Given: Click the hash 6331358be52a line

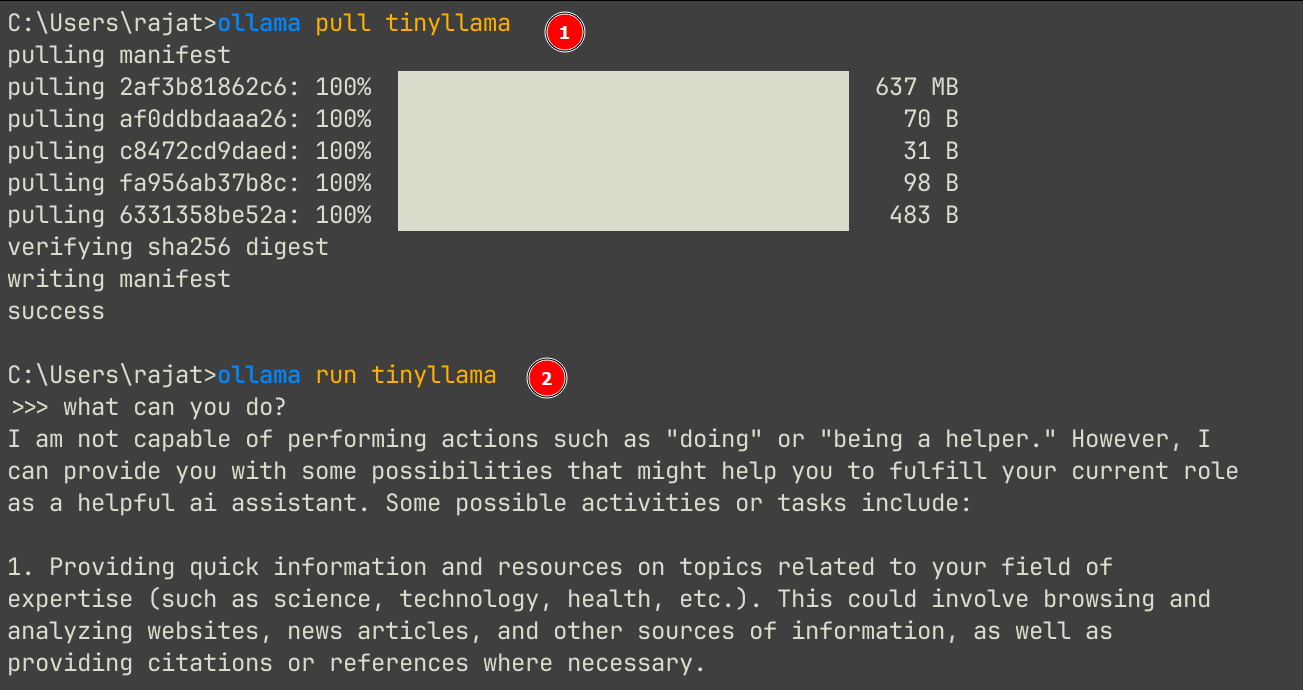Looking at the screenshot, I should 189,215.
